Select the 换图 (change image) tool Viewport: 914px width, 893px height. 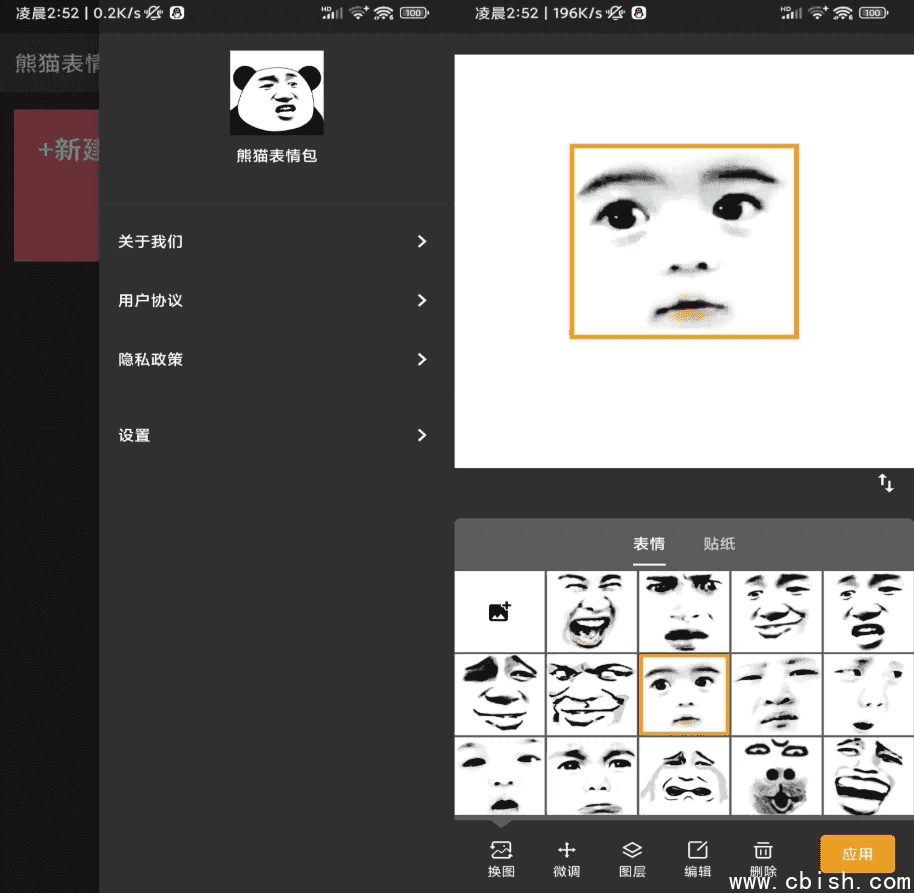pyautogui.click(x=501, y=857)
